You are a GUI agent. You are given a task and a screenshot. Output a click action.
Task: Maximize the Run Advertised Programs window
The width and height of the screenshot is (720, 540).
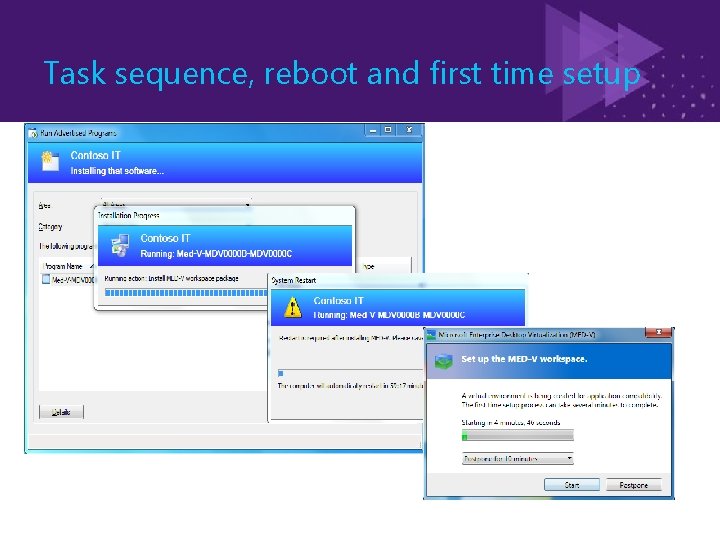(x=388, y=130)
